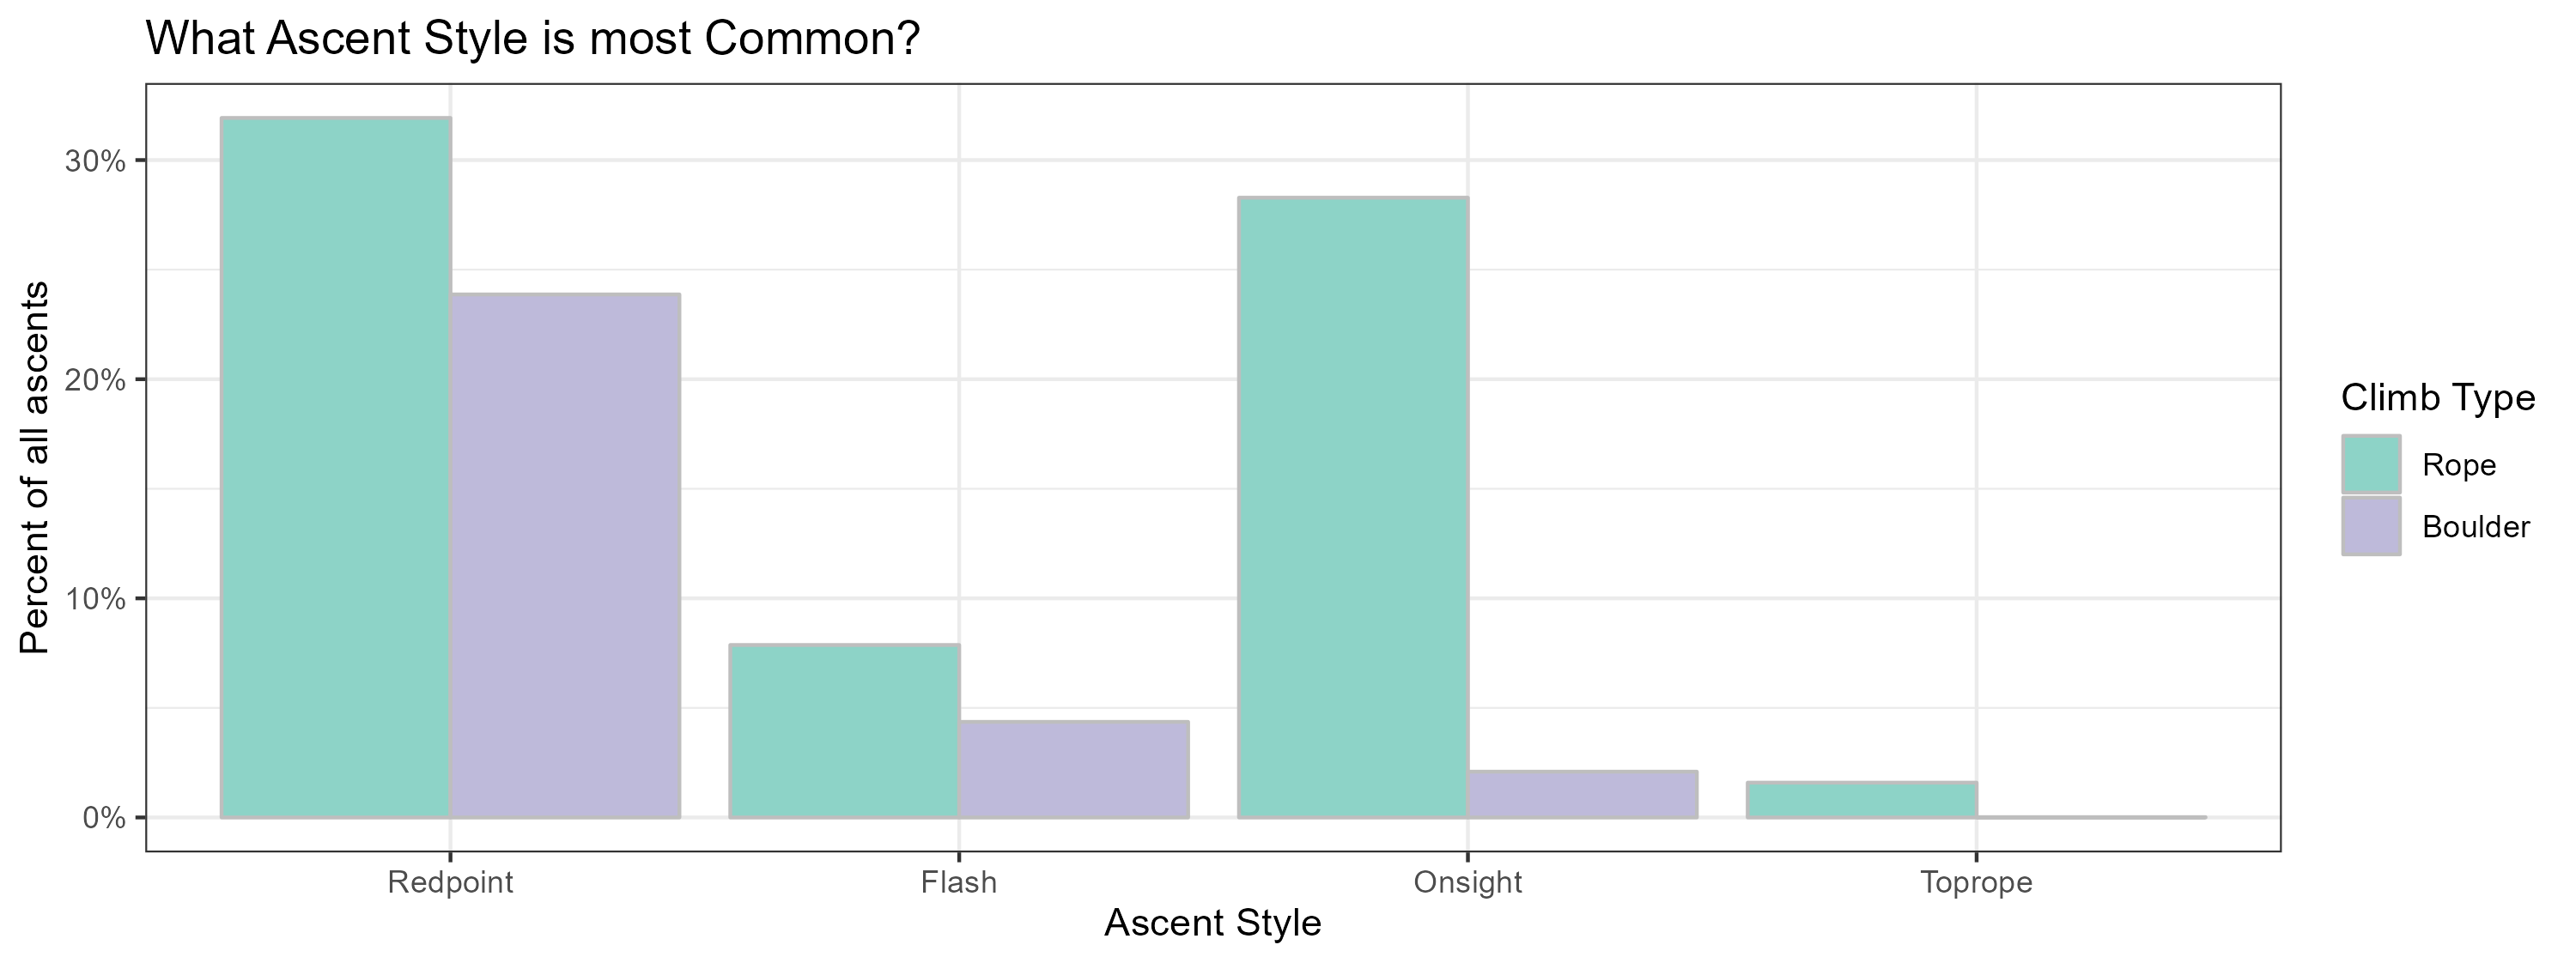Click the Boulder legend color swatch
The width and height of the screenshot is (2576, 963).
2370,526
